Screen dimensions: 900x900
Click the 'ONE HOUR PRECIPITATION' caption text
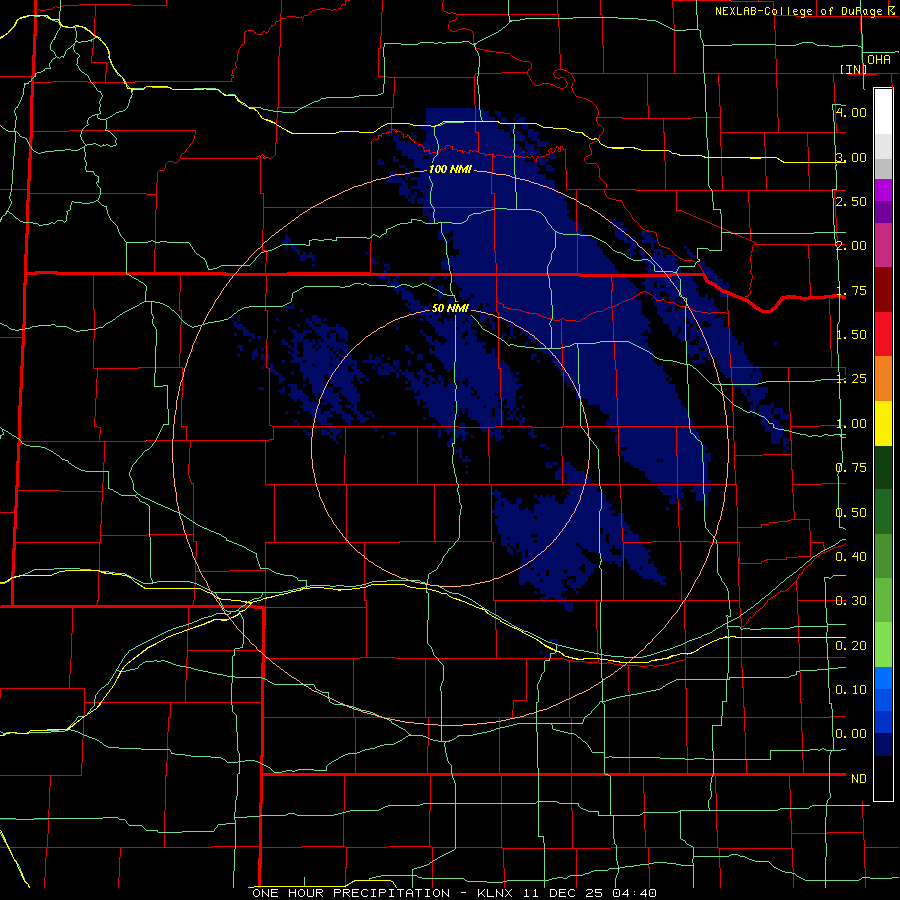tap(351, 893)
